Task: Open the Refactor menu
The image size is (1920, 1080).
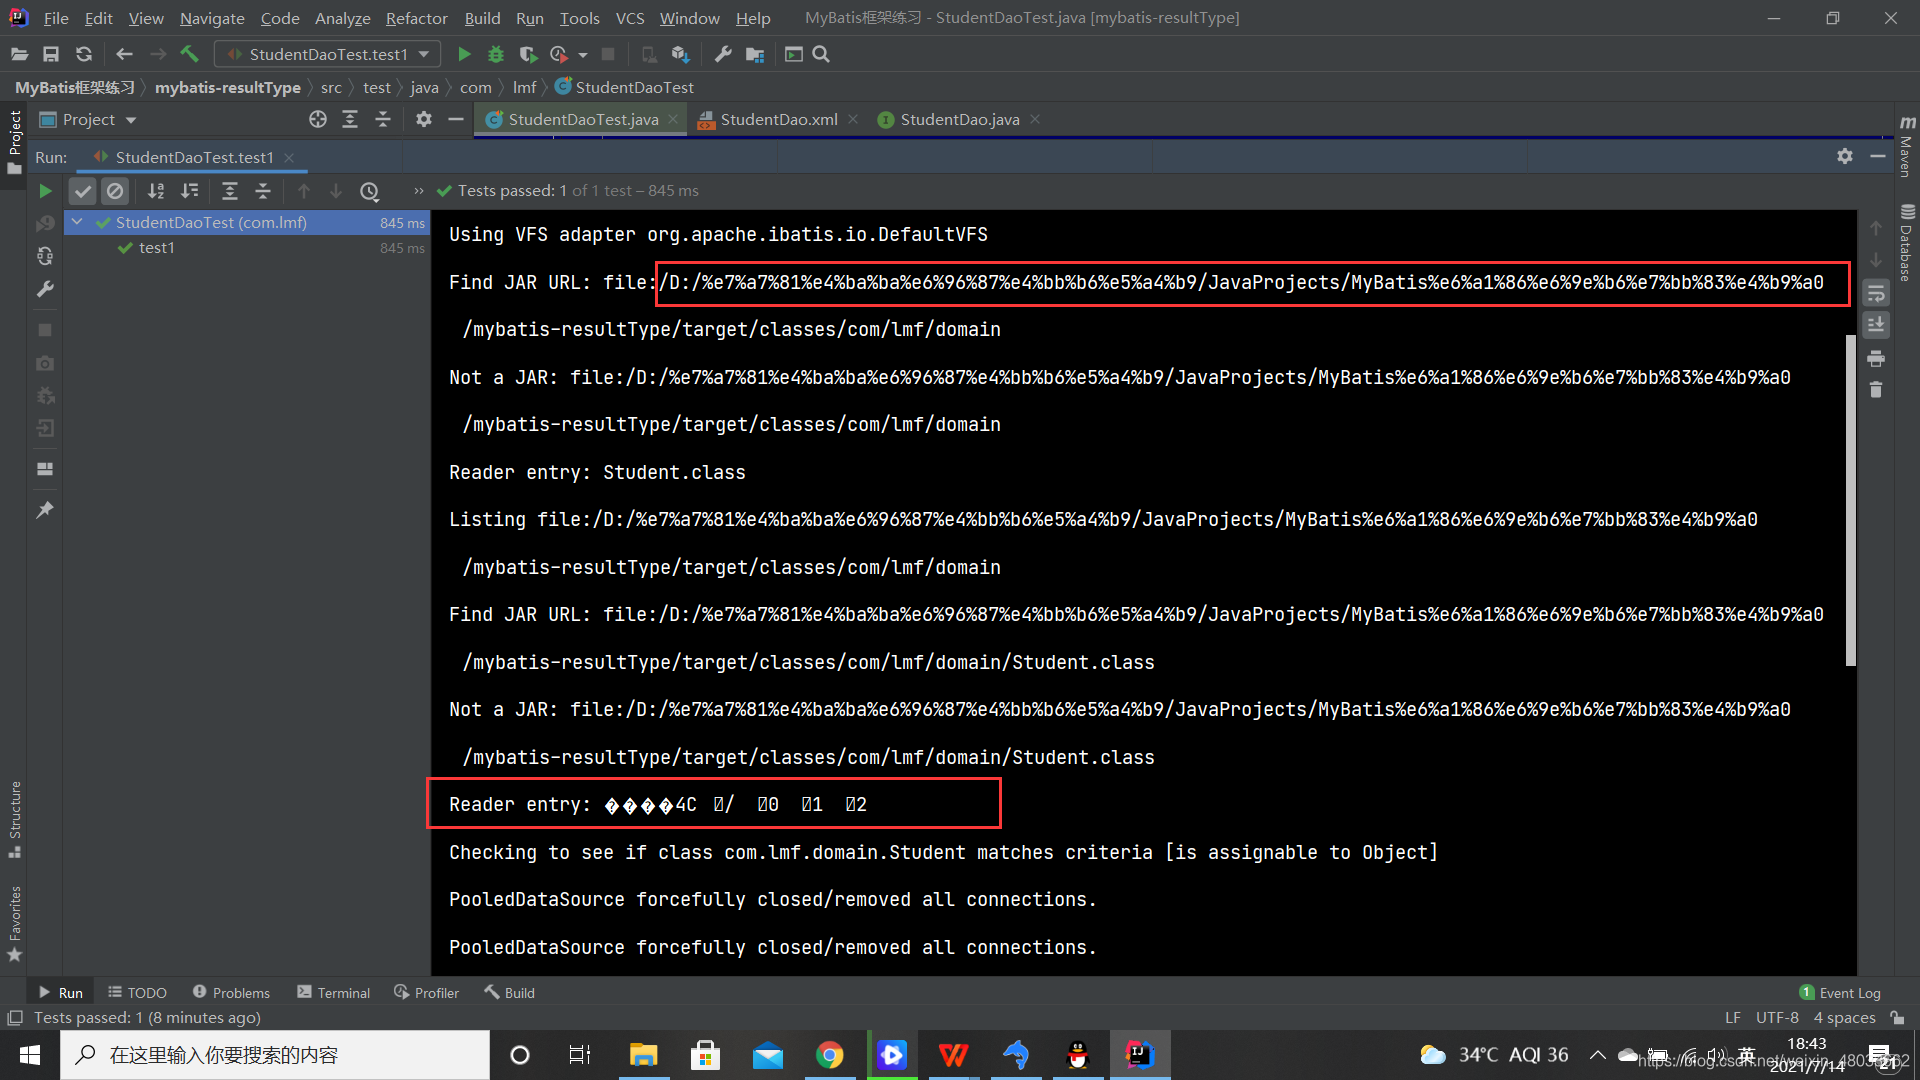Action: click(416, 18)
